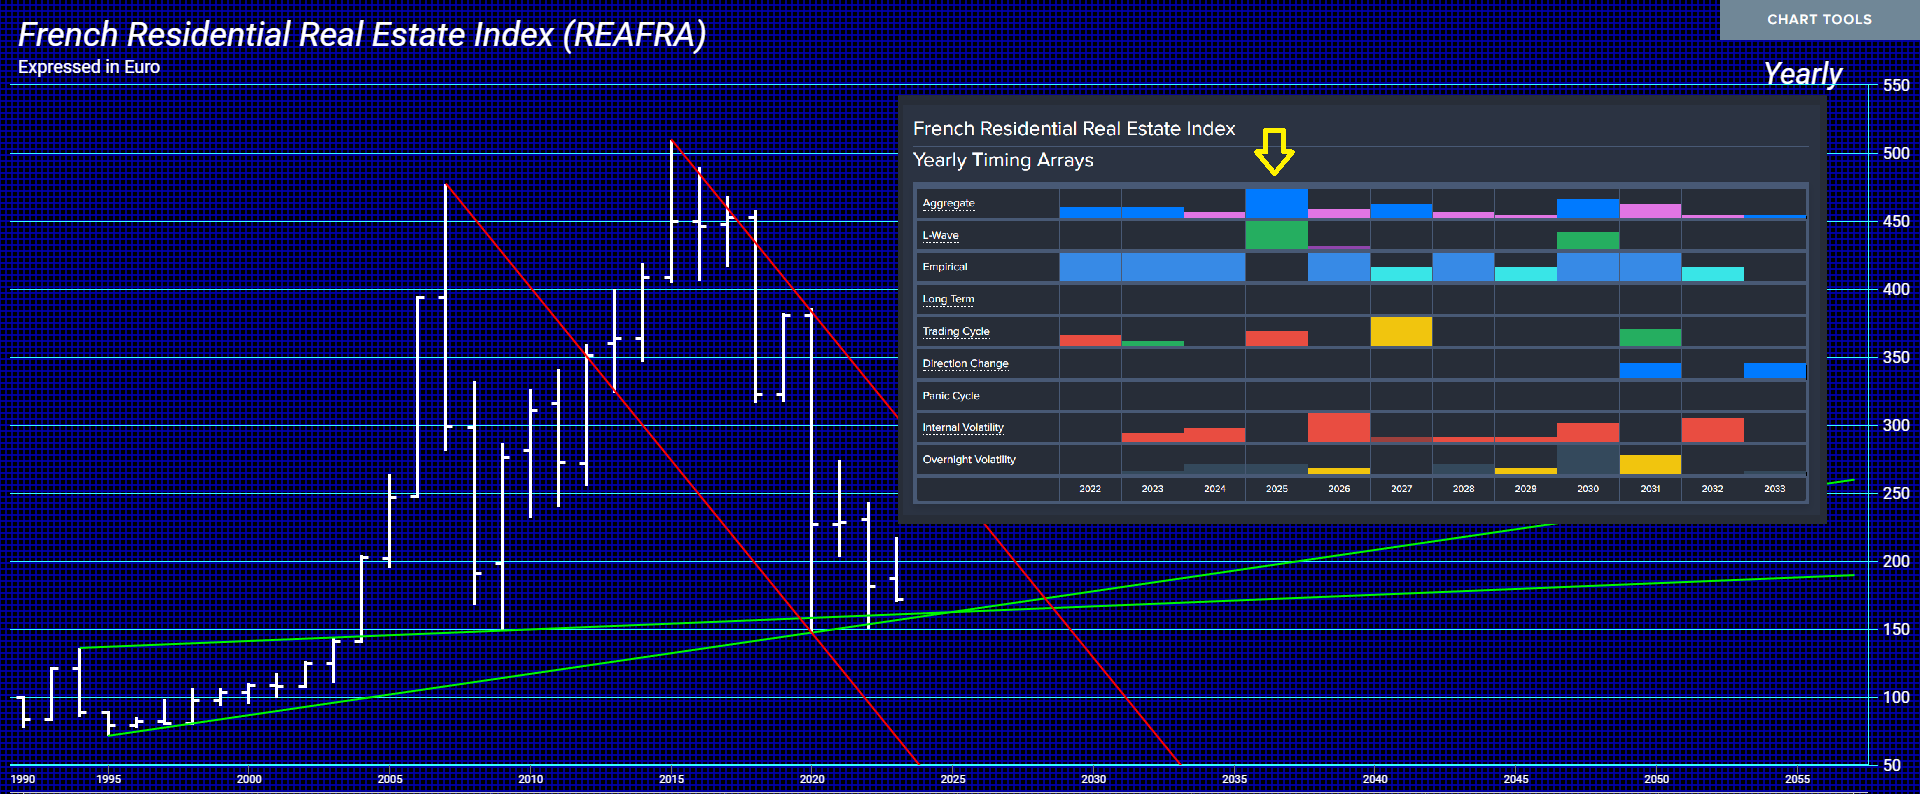Click the Aggregate row label
This screenshot has height=794, width=1920.
tap(948, 203)
